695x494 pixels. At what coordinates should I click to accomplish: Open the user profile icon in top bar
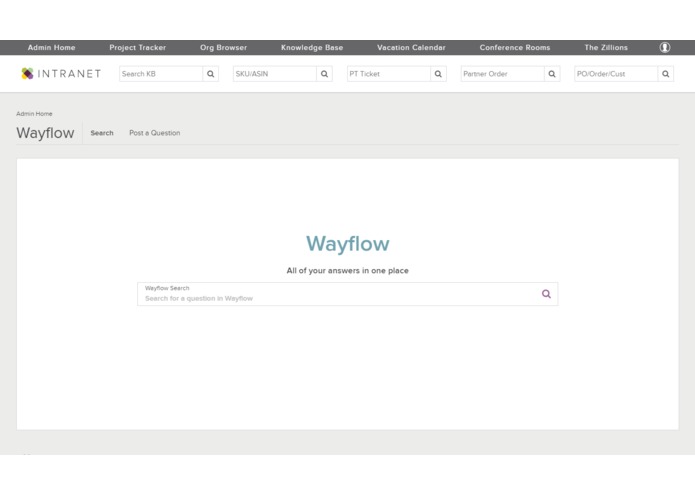[664, 47]
